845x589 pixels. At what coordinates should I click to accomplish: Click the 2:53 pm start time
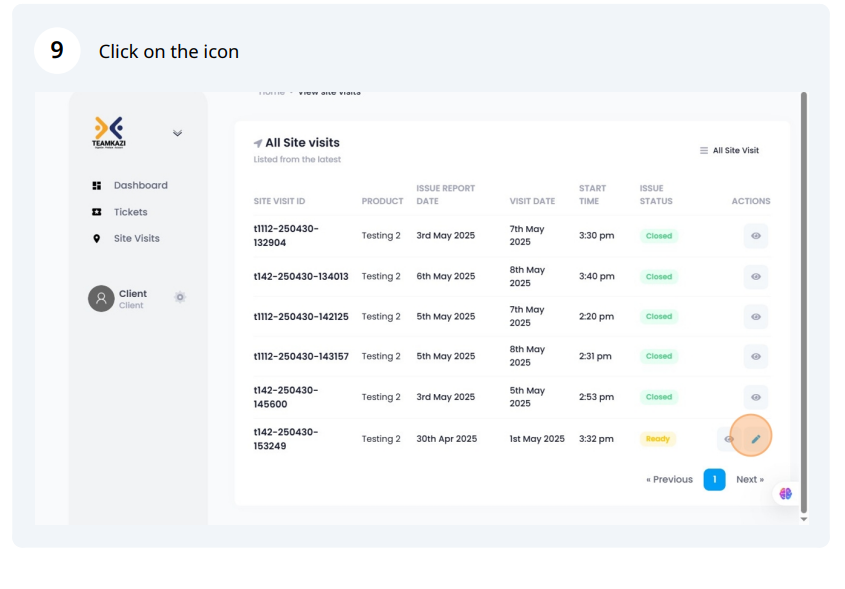(597, 397)
